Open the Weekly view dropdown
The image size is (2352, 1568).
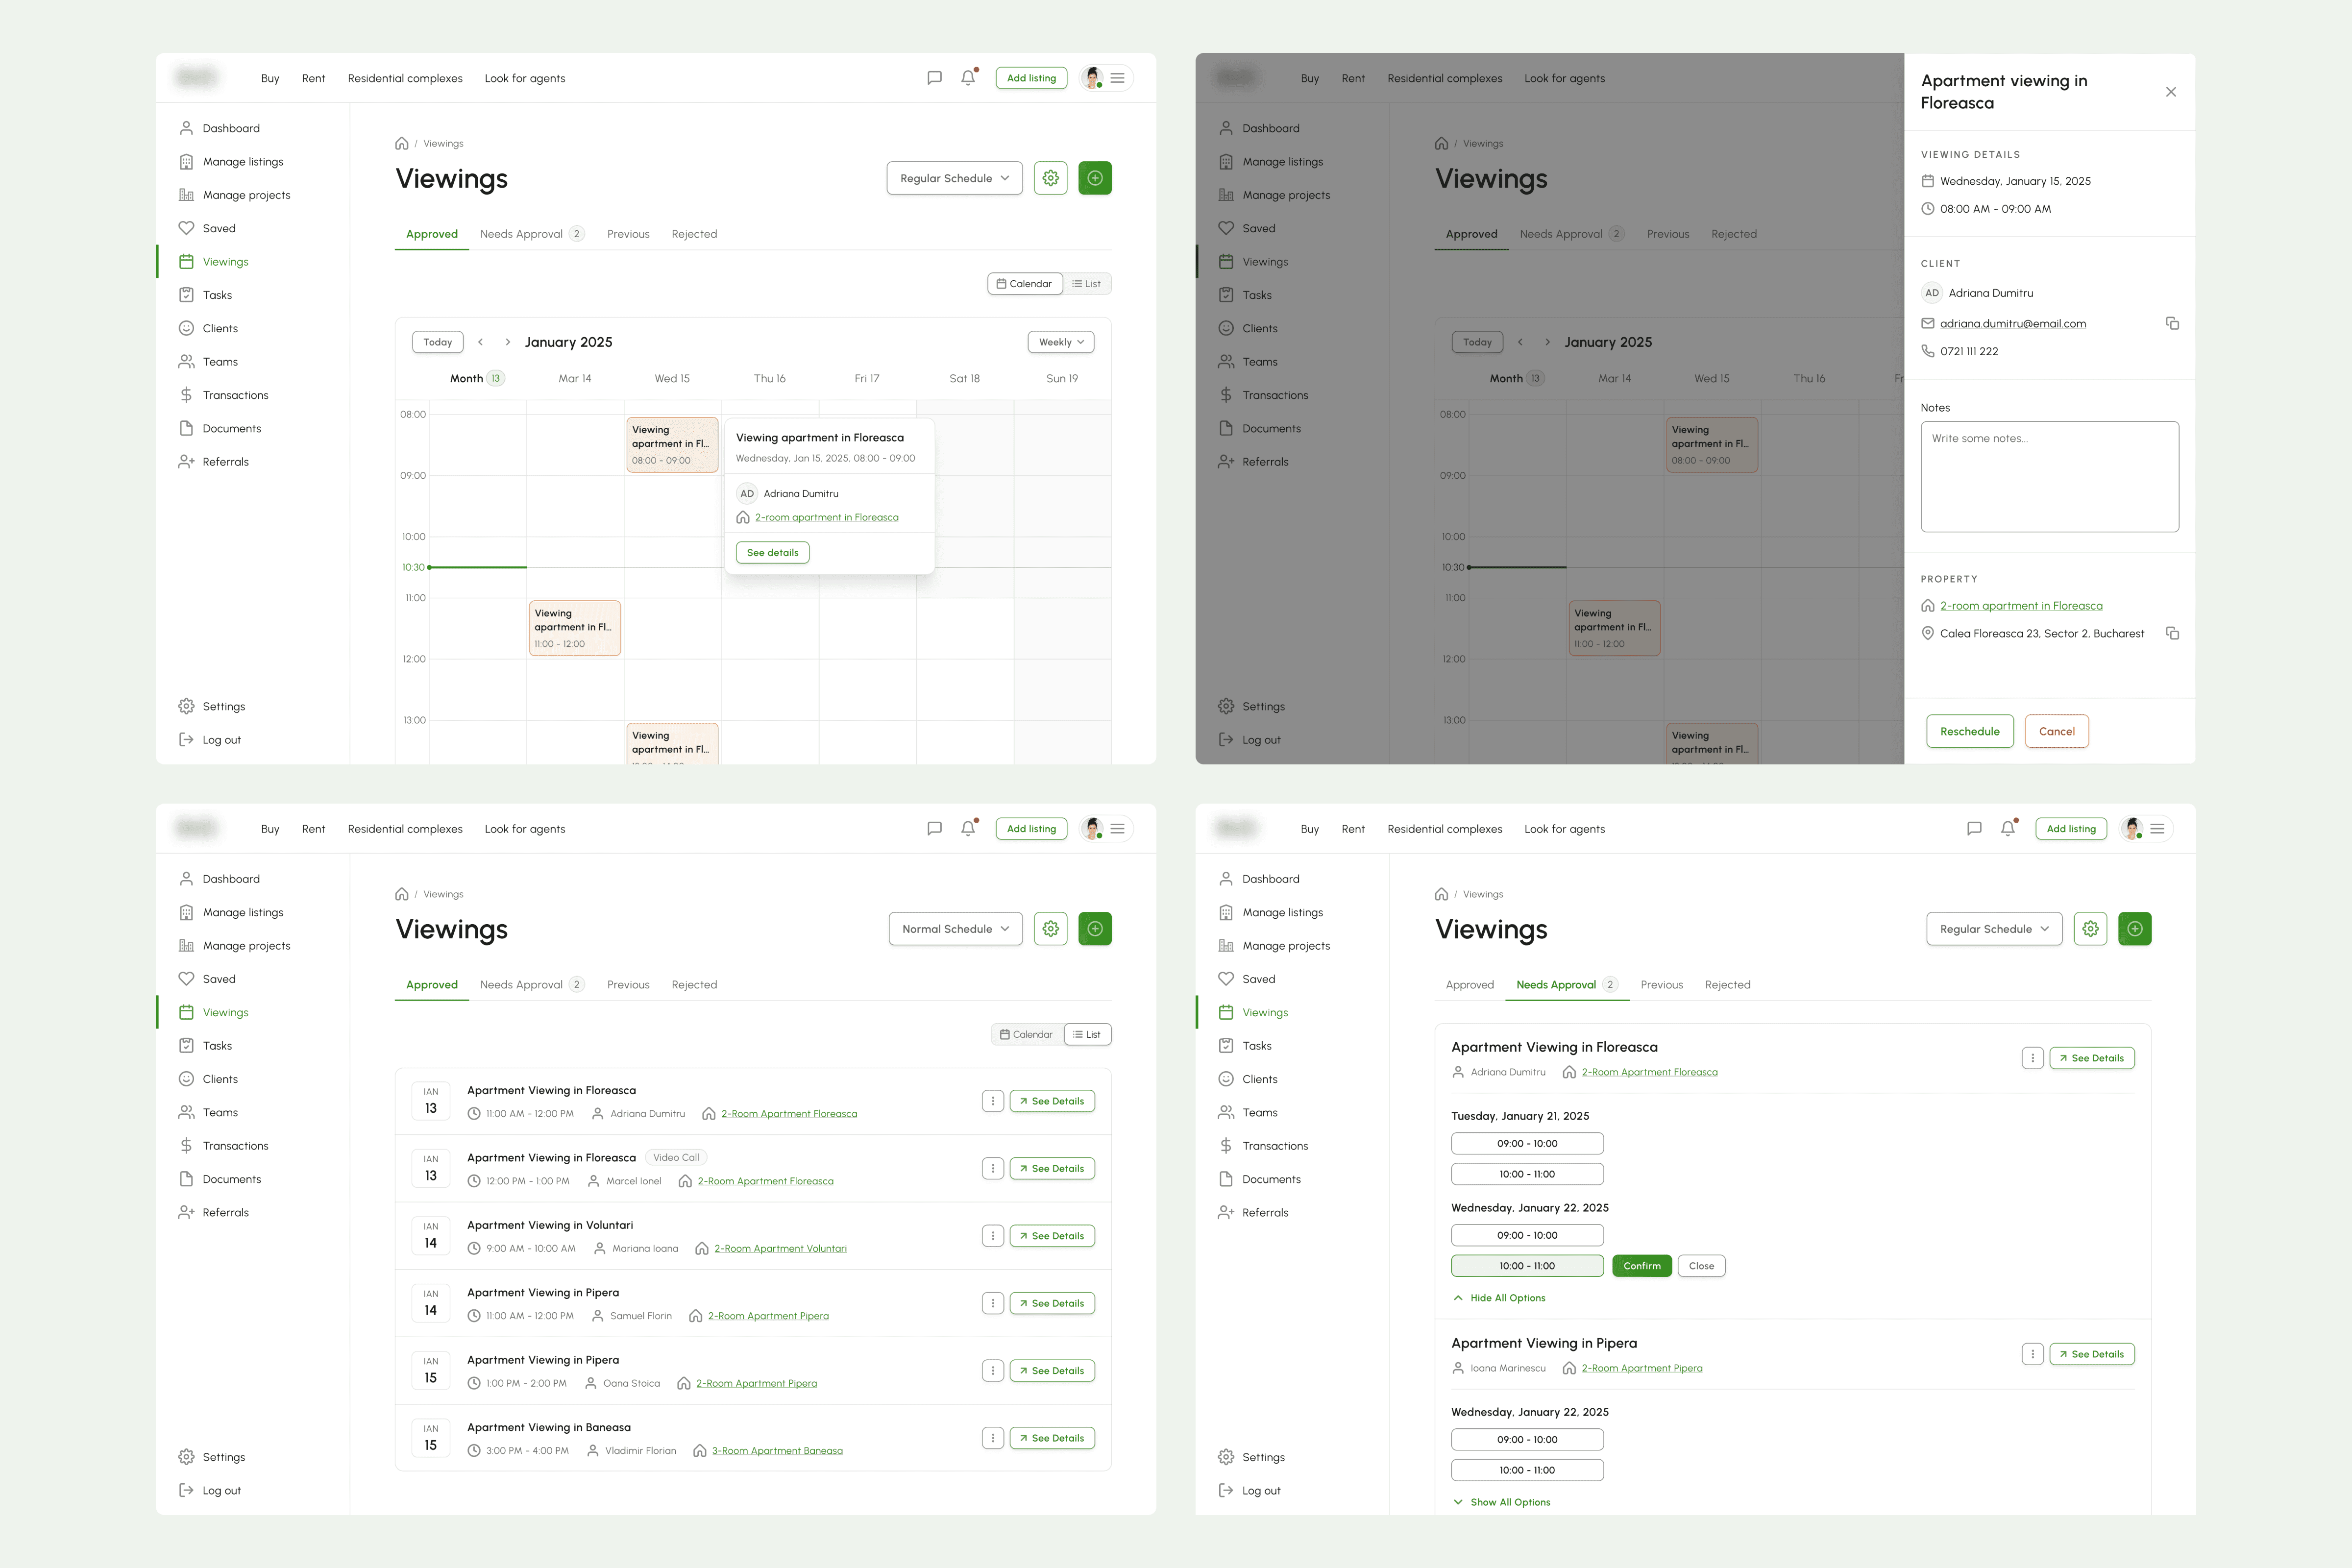pyautogui.click(x=1060, y=342)
